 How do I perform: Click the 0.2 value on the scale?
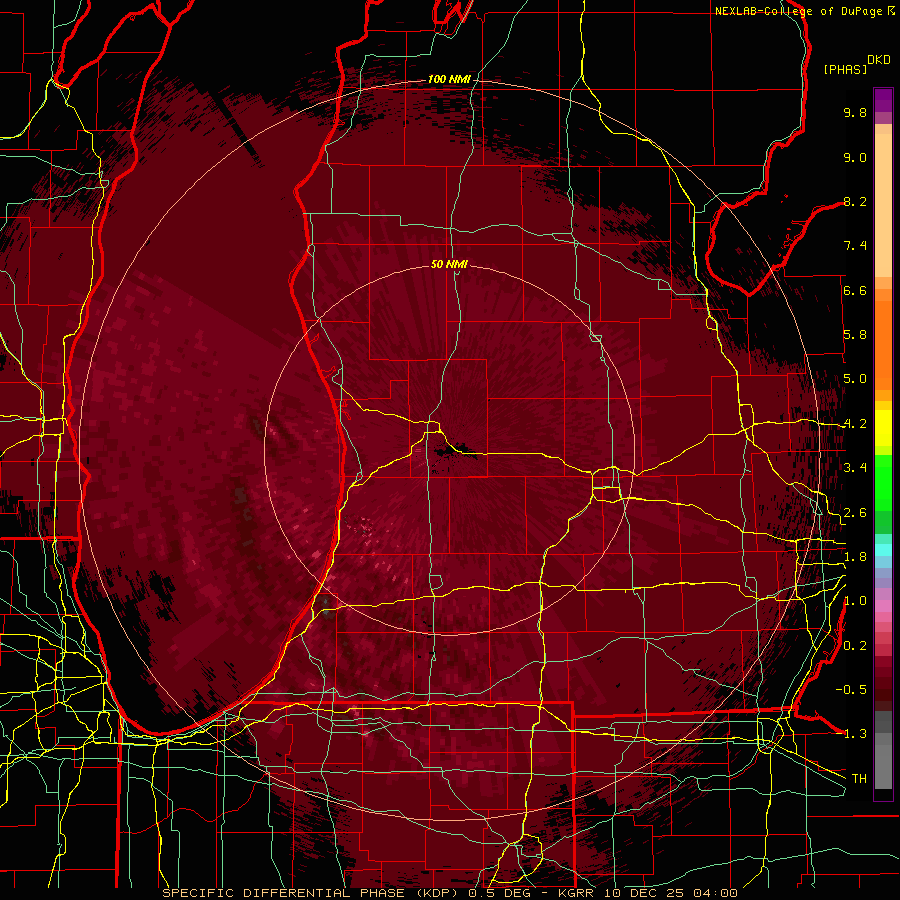[x=855, y=646]
